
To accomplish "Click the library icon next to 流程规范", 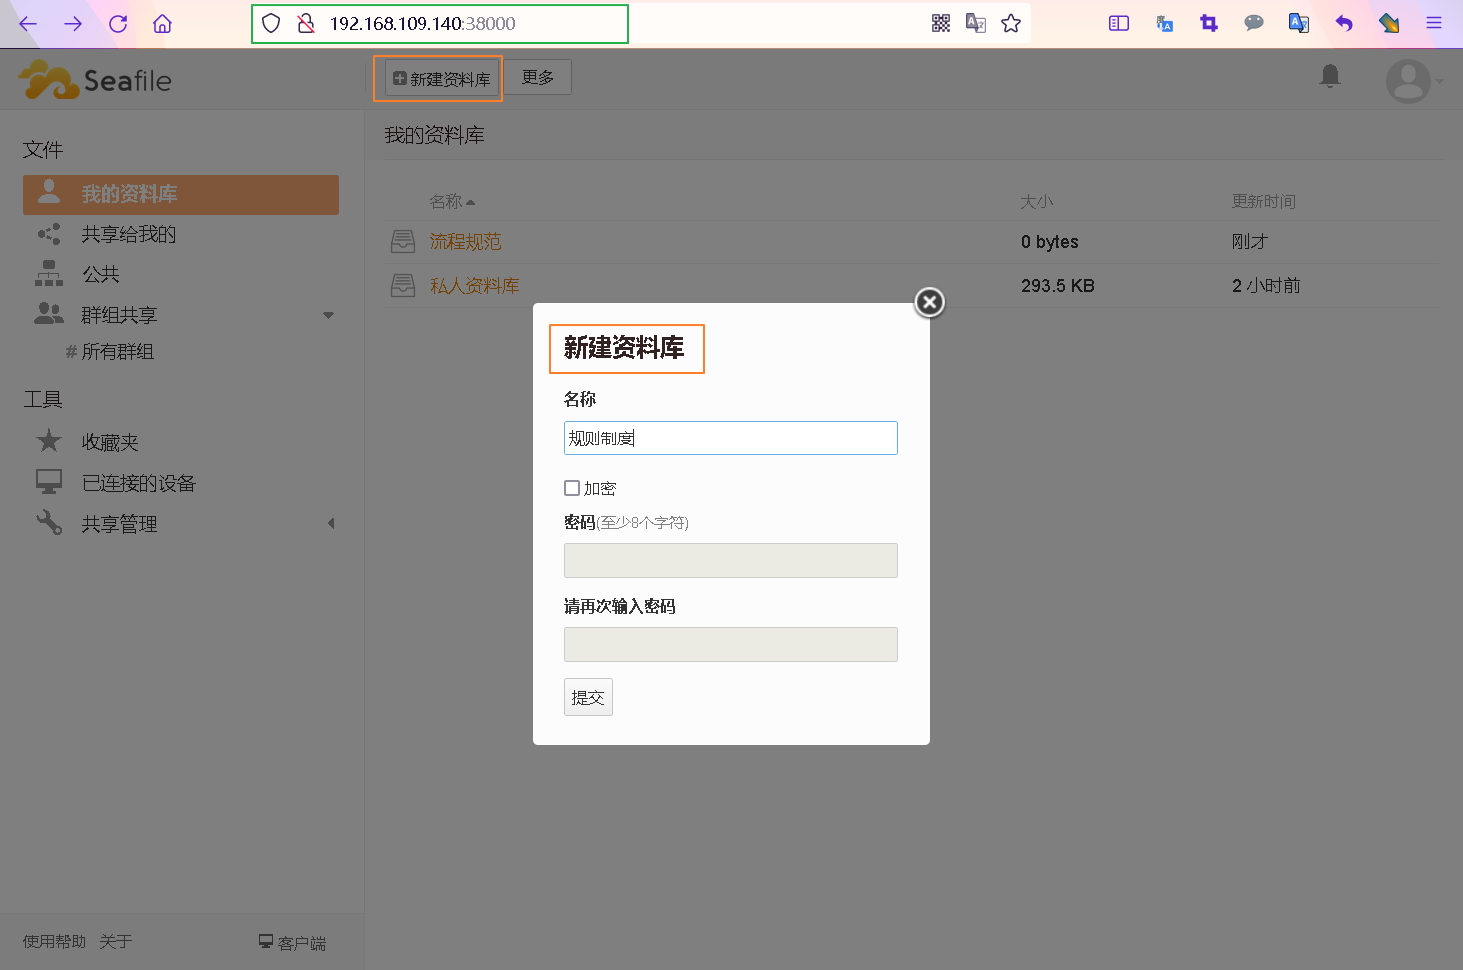I will tap(403, 242).
